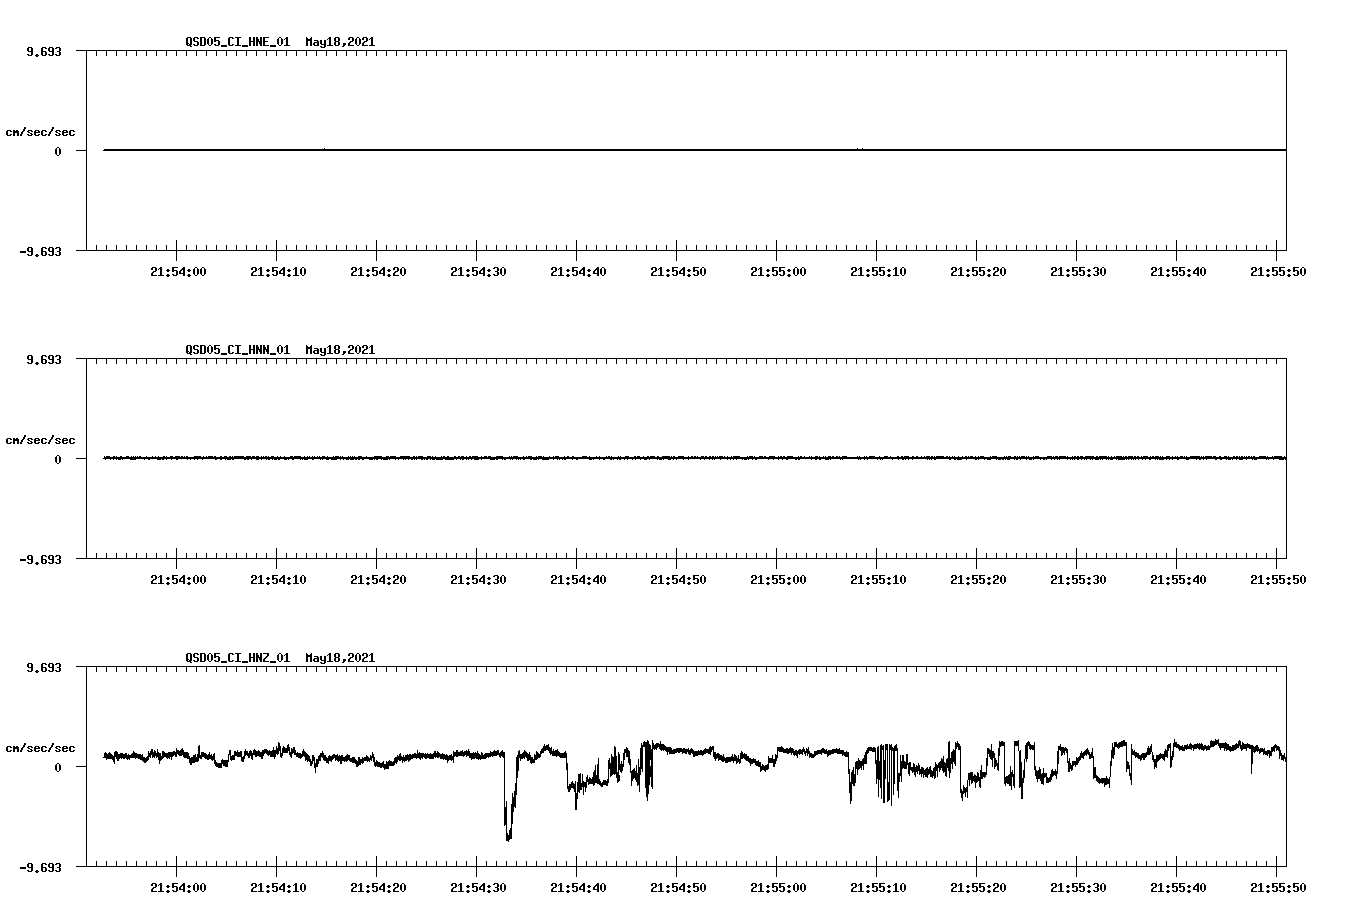Image resolution: width=1358 pixels, height=924 pixels.
Task: Click the May18,2021 date of HNZ plot
Action: (x=341, y=658)
